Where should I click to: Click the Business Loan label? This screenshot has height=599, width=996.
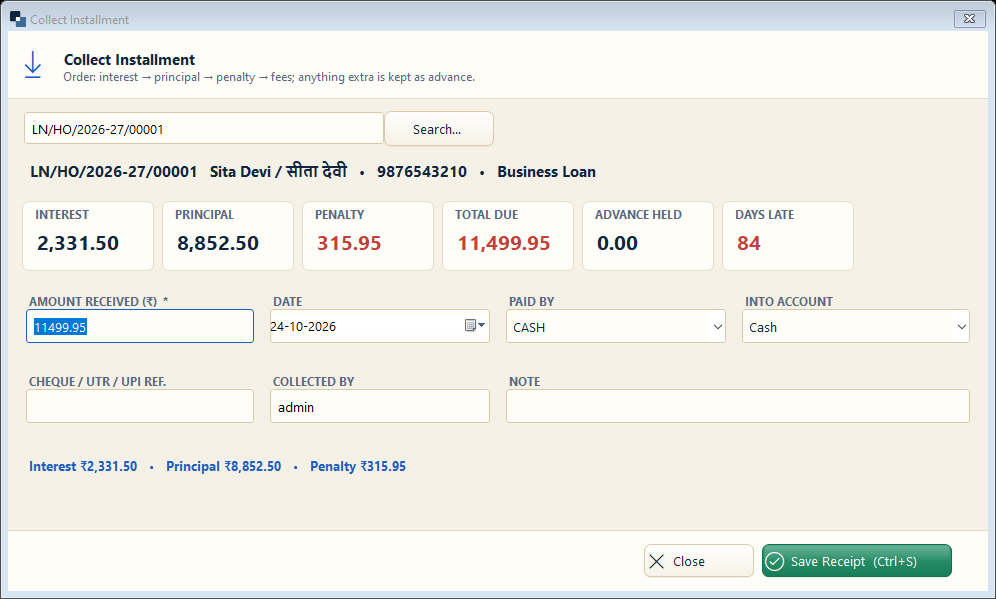click(546, 172)
